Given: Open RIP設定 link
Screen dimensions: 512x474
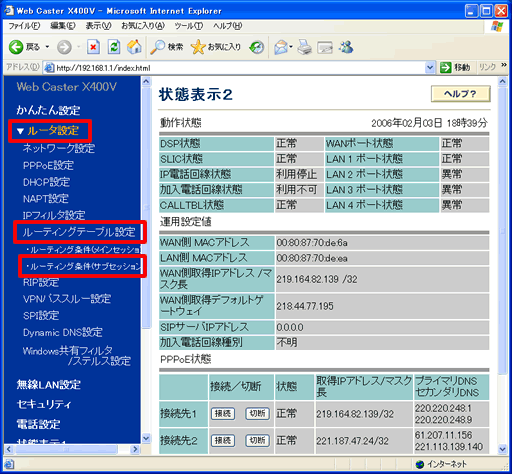Looking at the screenshot, I should pos(41,282).
